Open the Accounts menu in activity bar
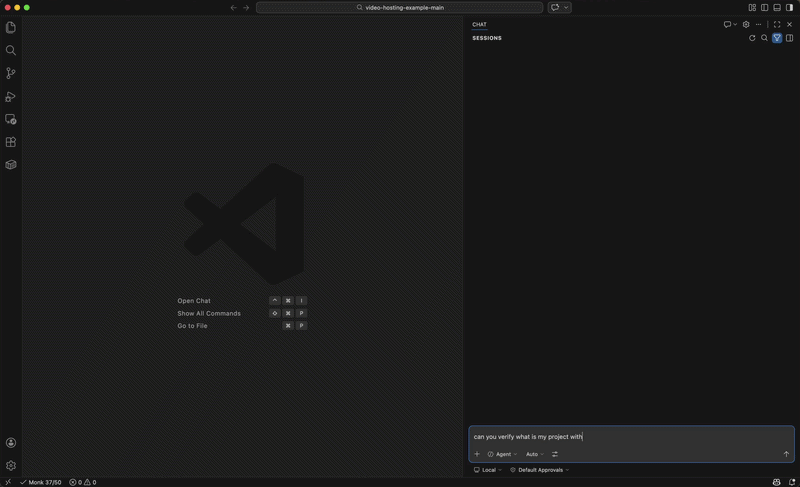 coord(11,443)
